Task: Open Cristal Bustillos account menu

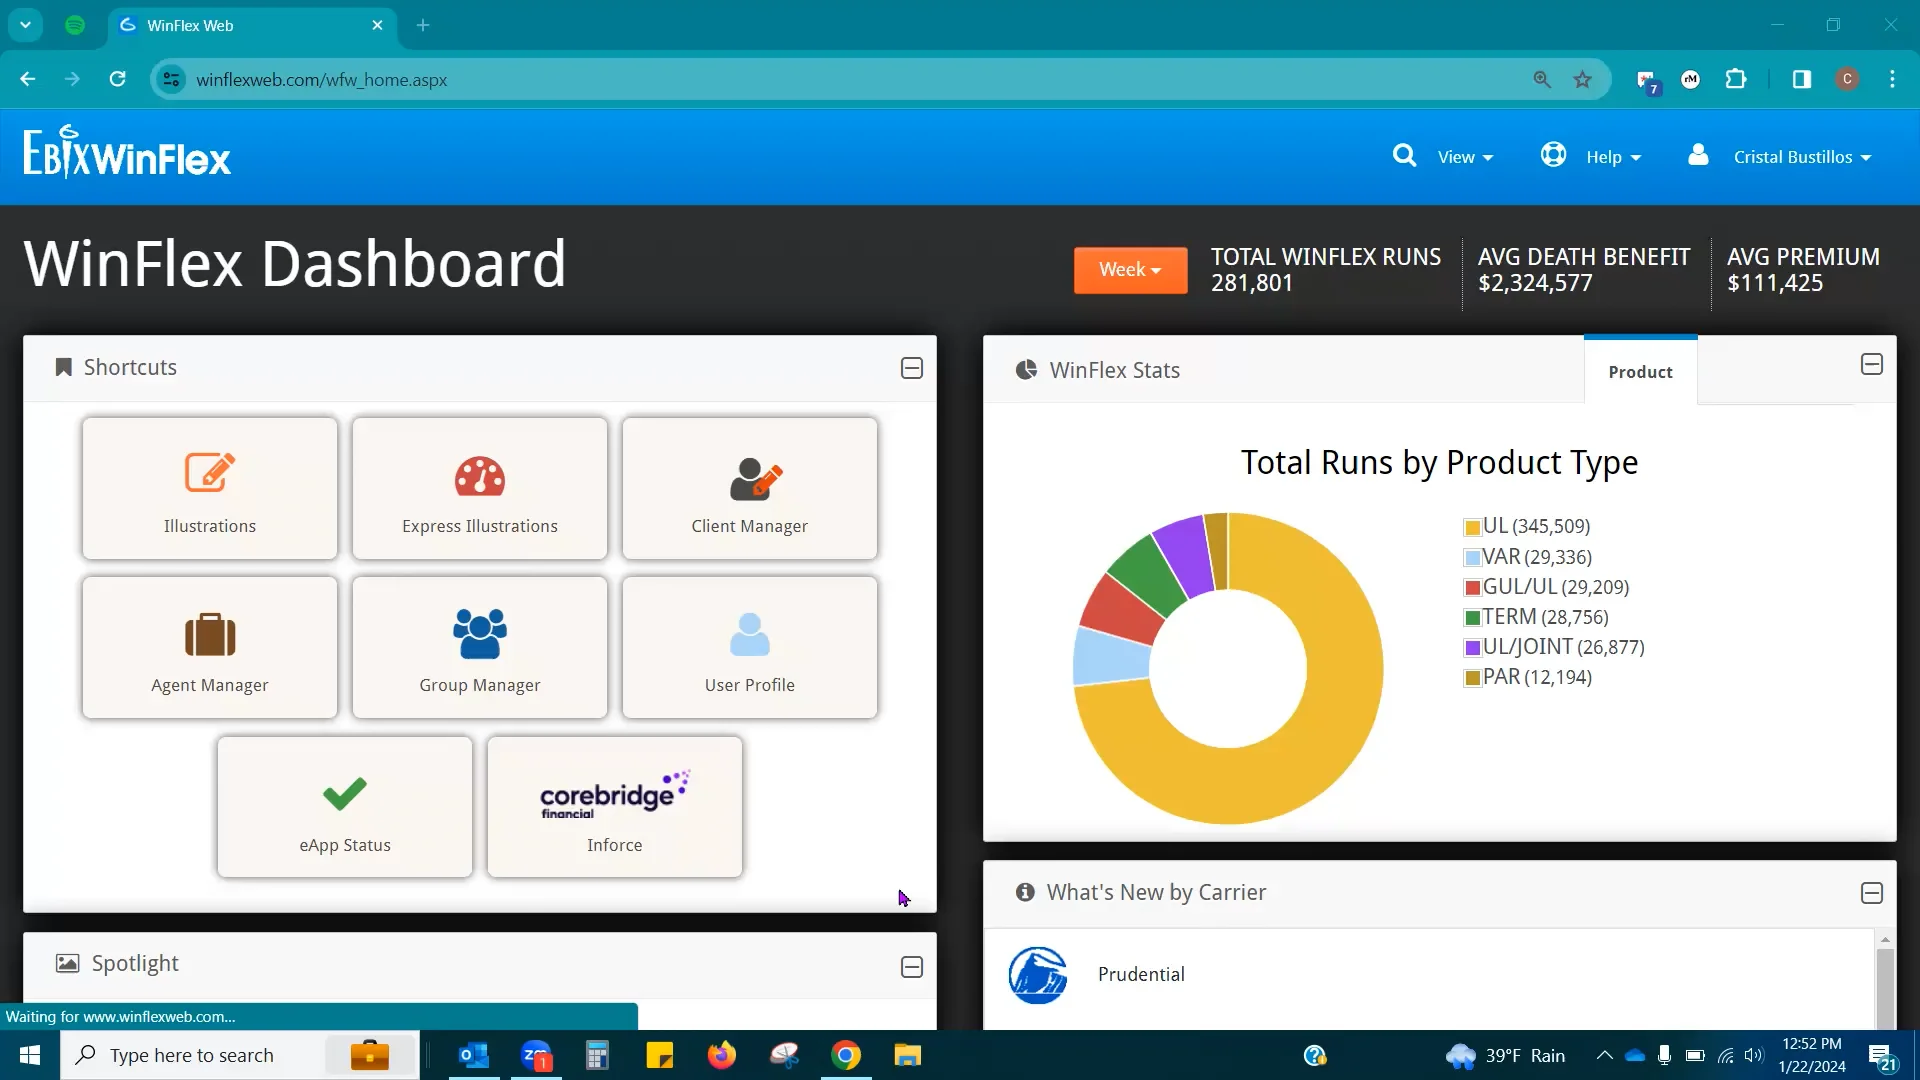Action: [1801, 157]
